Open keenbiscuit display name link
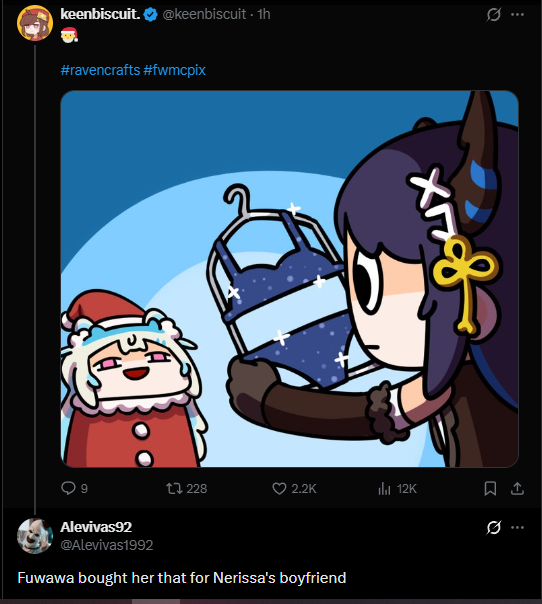542x604 pixels. point(100,14)
